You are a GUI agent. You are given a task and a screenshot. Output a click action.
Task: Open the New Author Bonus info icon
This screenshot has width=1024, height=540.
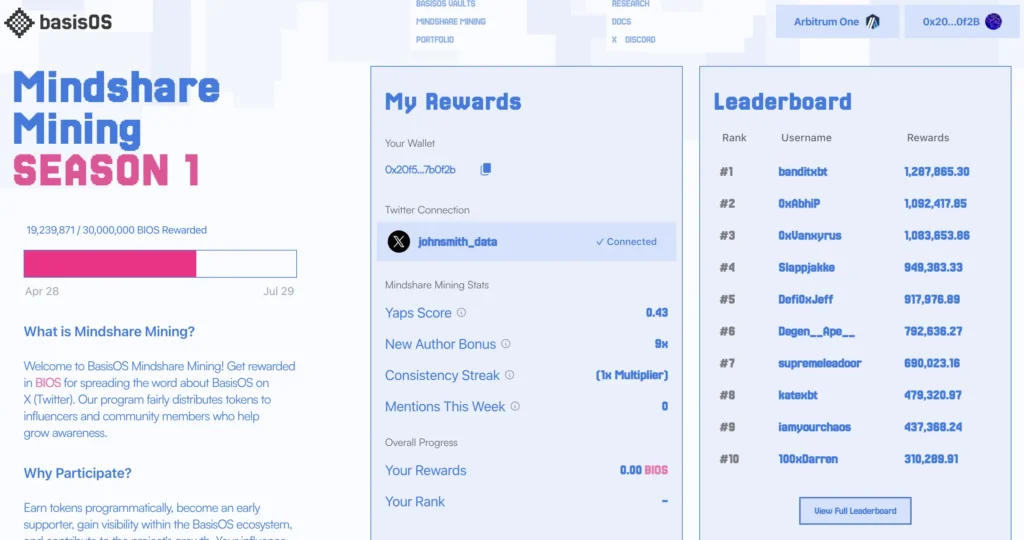[505, 344]
